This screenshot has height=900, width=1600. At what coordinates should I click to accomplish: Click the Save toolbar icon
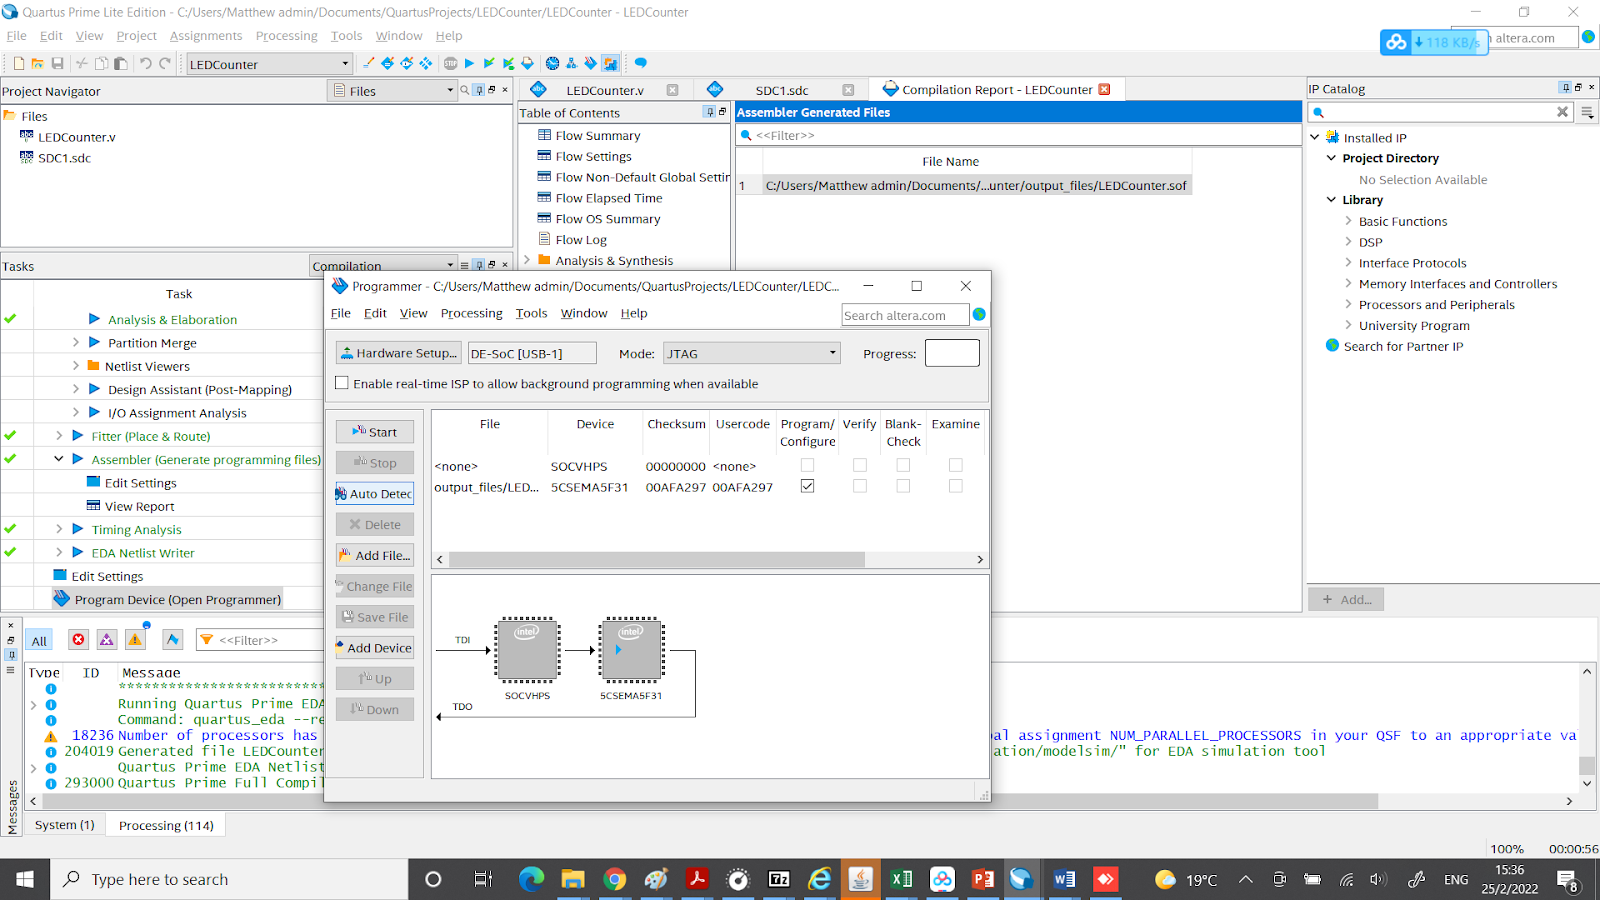pyautogui.click(x=57, y=63)
